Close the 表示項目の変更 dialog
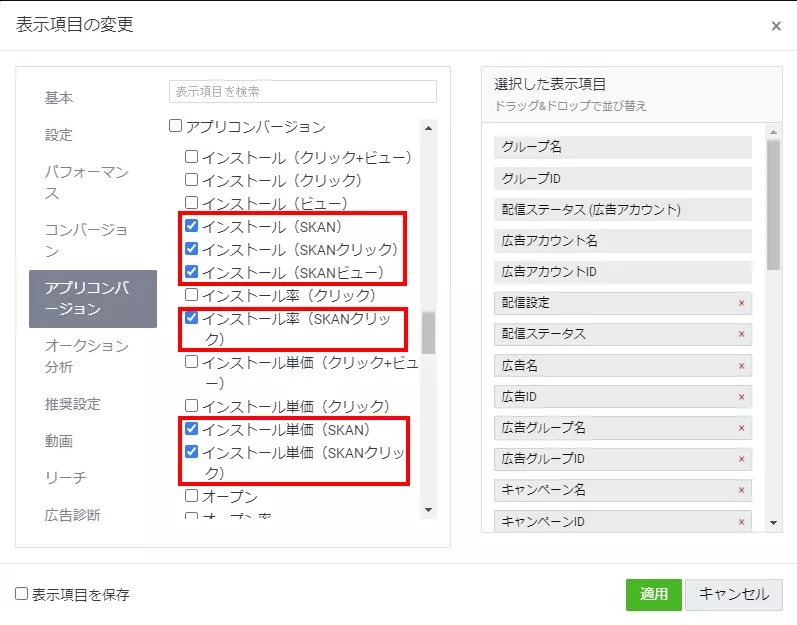The image size is (797, 625). (776, 26)
